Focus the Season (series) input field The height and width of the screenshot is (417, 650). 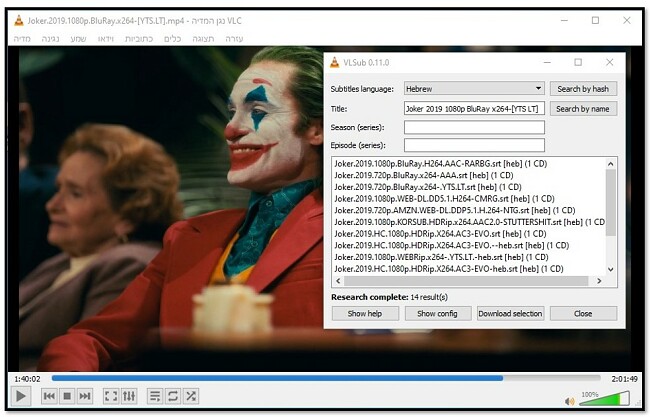(474, 127)
